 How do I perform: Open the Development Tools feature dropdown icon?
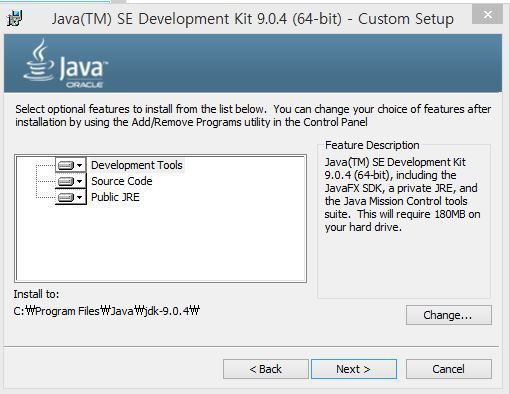[70, 165]
